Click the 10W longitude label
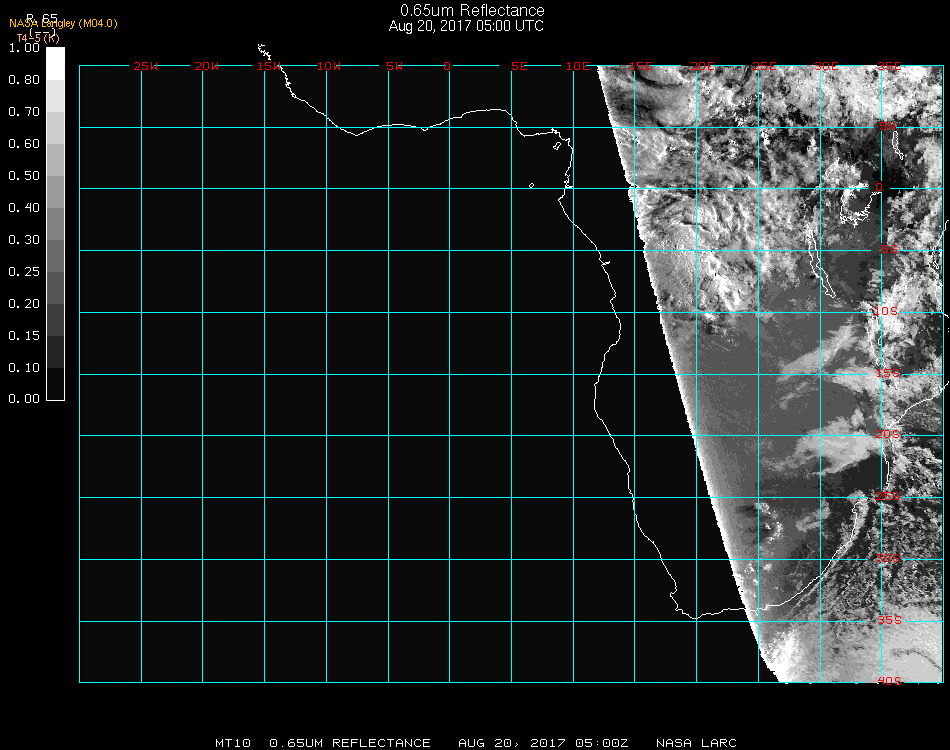This screenshot has height=750, width=950. (329, 66)
